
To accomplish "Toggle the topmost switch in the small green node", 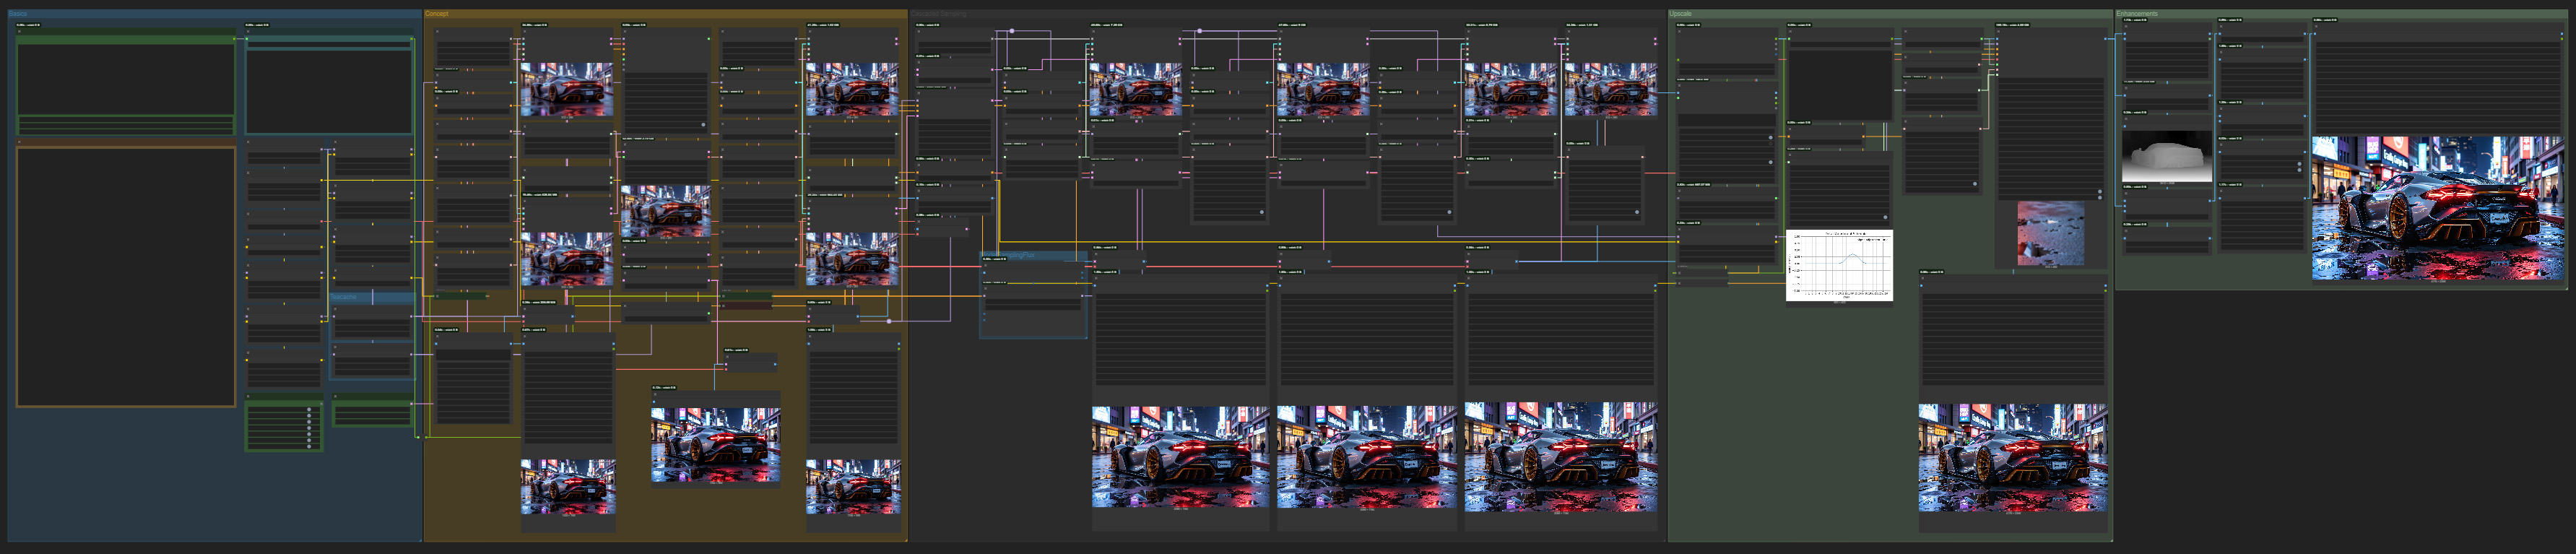I will [308, 410].
